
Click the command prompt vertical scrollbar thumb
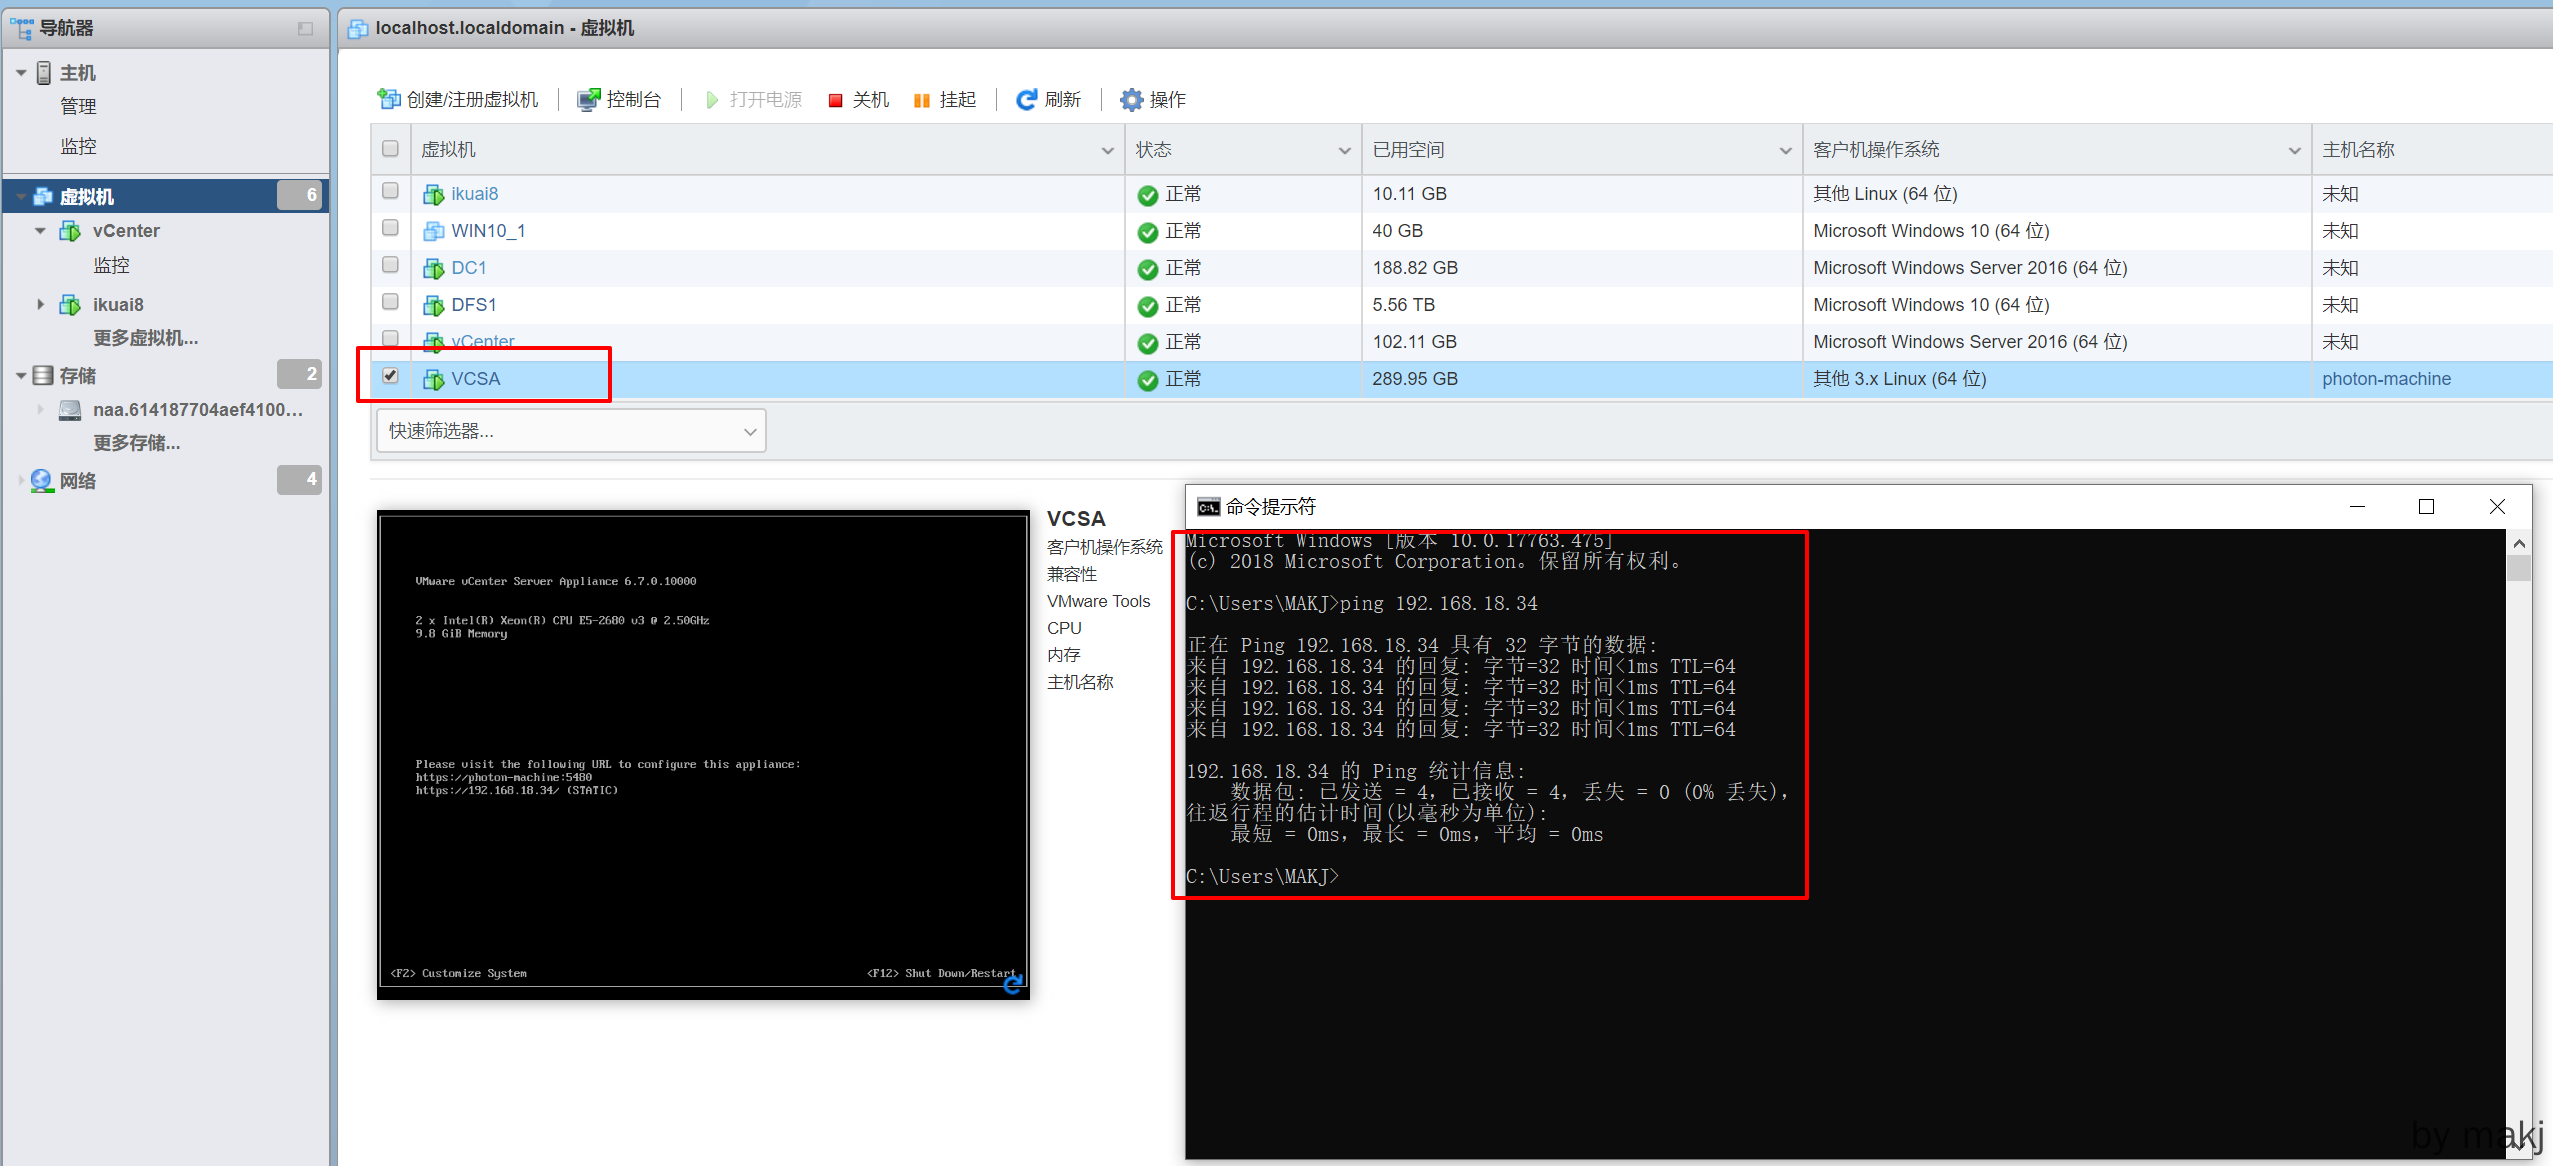[2518, 568]
